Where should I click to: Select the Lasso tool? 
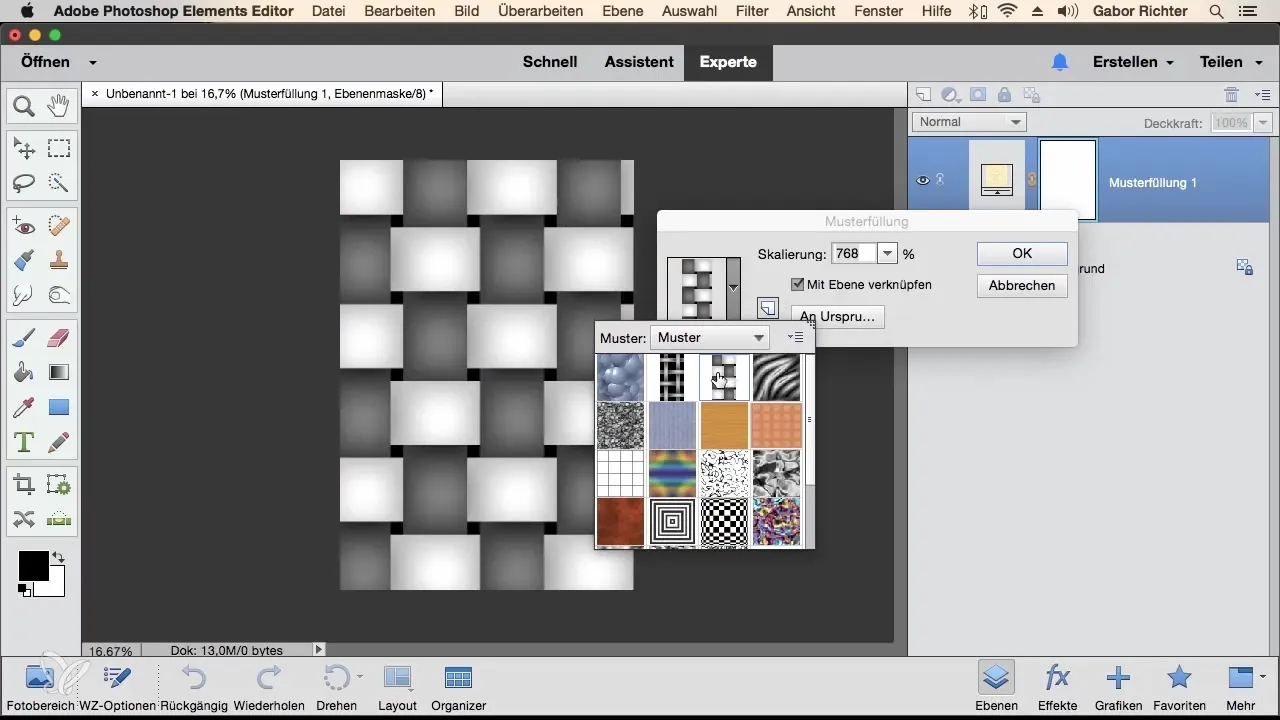(24, 183)
